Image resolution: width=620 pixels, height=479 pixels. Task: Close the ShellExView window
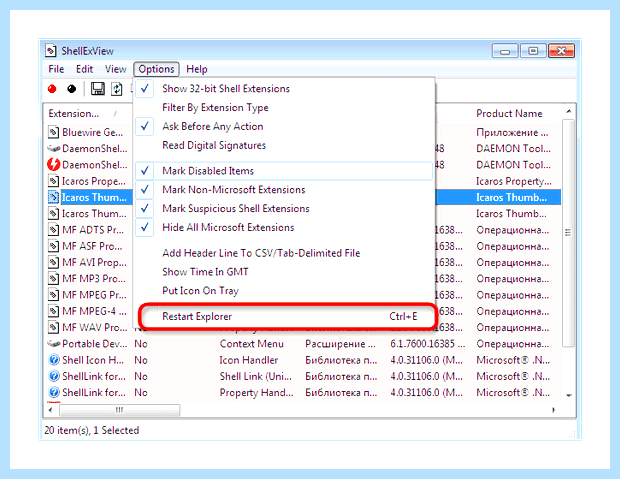coord(561,51)
